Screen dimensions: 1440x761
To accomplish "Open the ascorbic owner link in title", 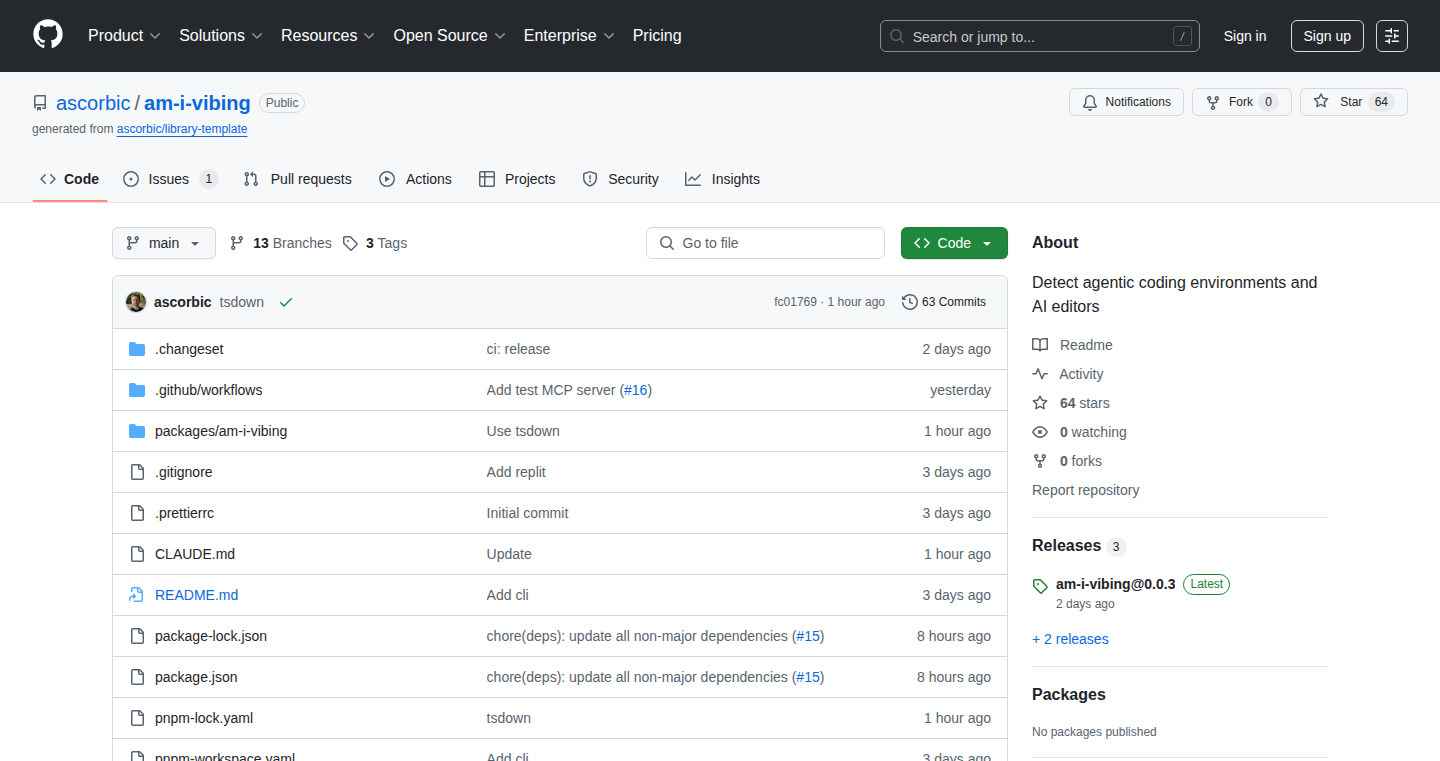I will pos(93,103).
